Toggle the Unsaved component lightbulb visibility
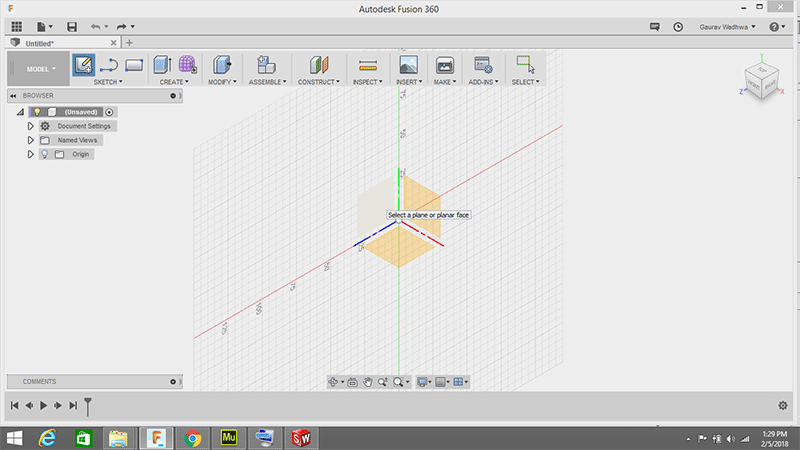Viewport: 800px width, 450px height. [37, 112]
